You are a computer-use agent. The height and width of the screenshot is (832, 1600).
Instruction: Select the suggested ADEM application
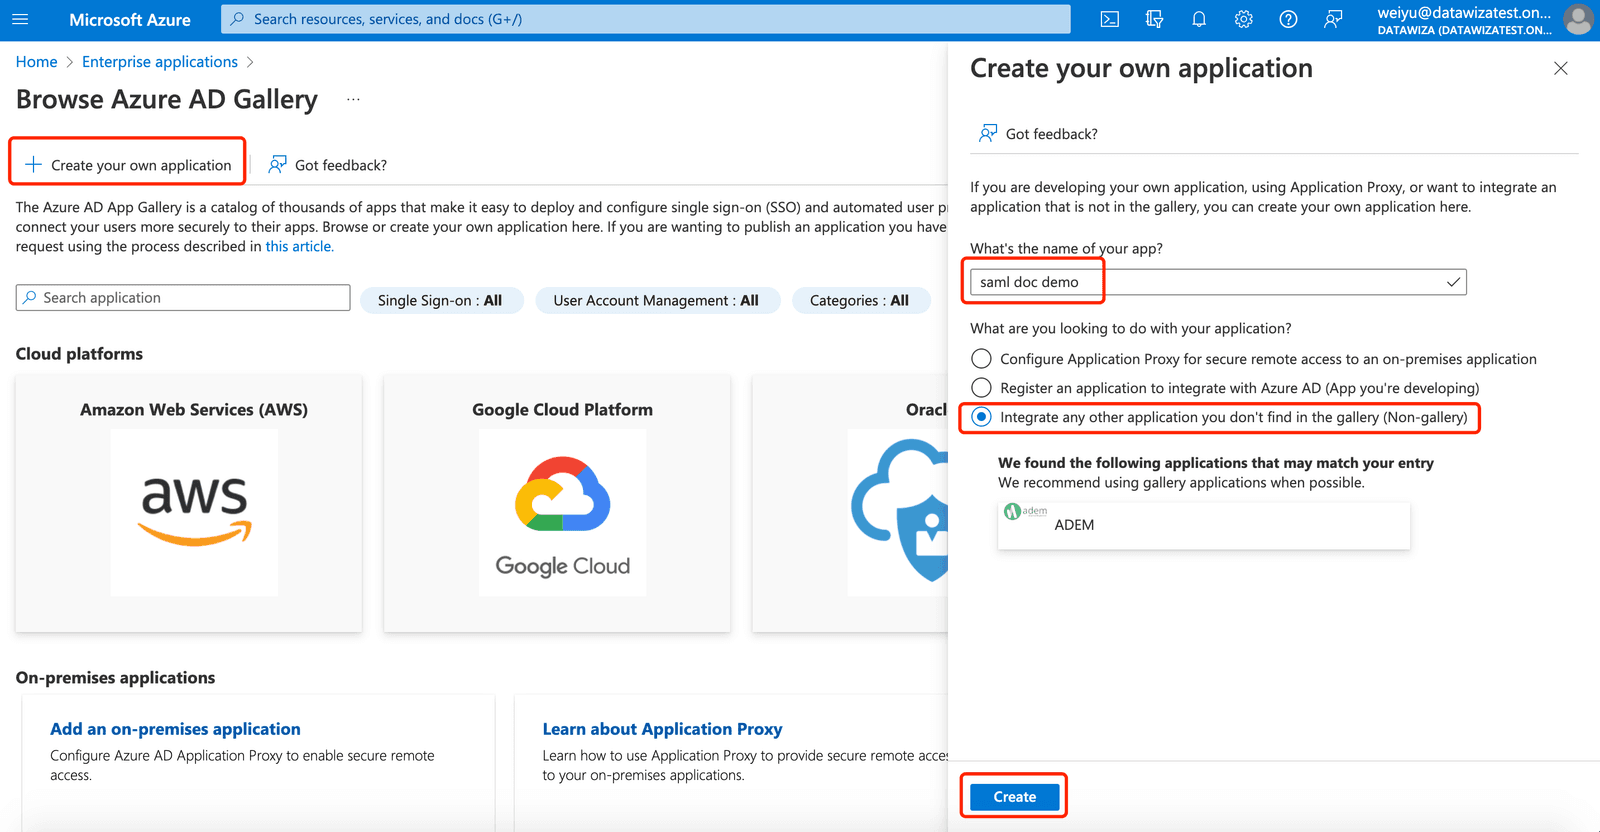(1204, 525)
